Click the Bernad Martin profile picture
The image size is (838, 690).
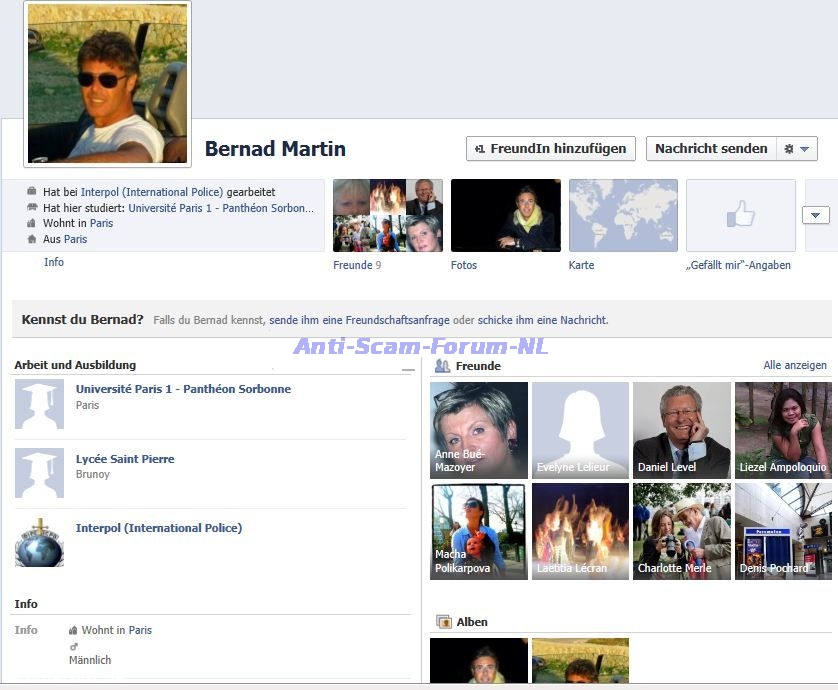point(107,83)
